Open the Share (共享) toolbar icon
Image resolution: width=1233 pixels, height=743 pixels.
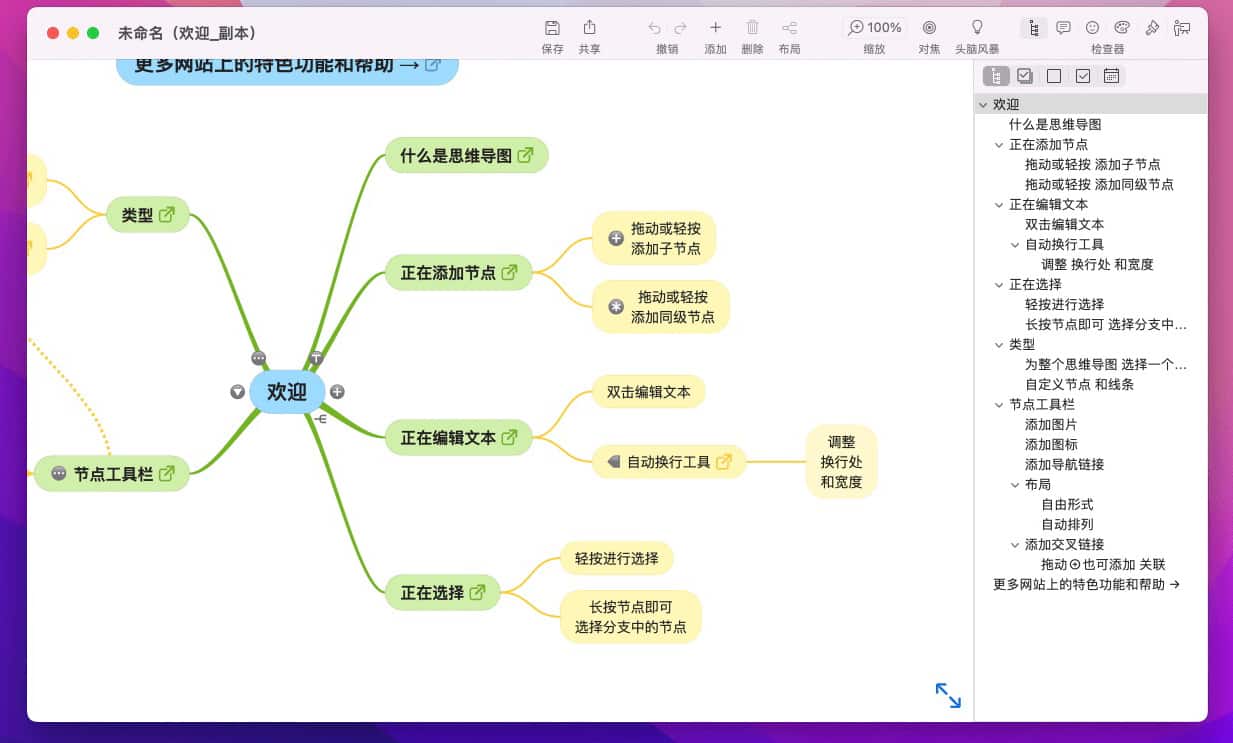pyautogui.click(x=589, y=28)
